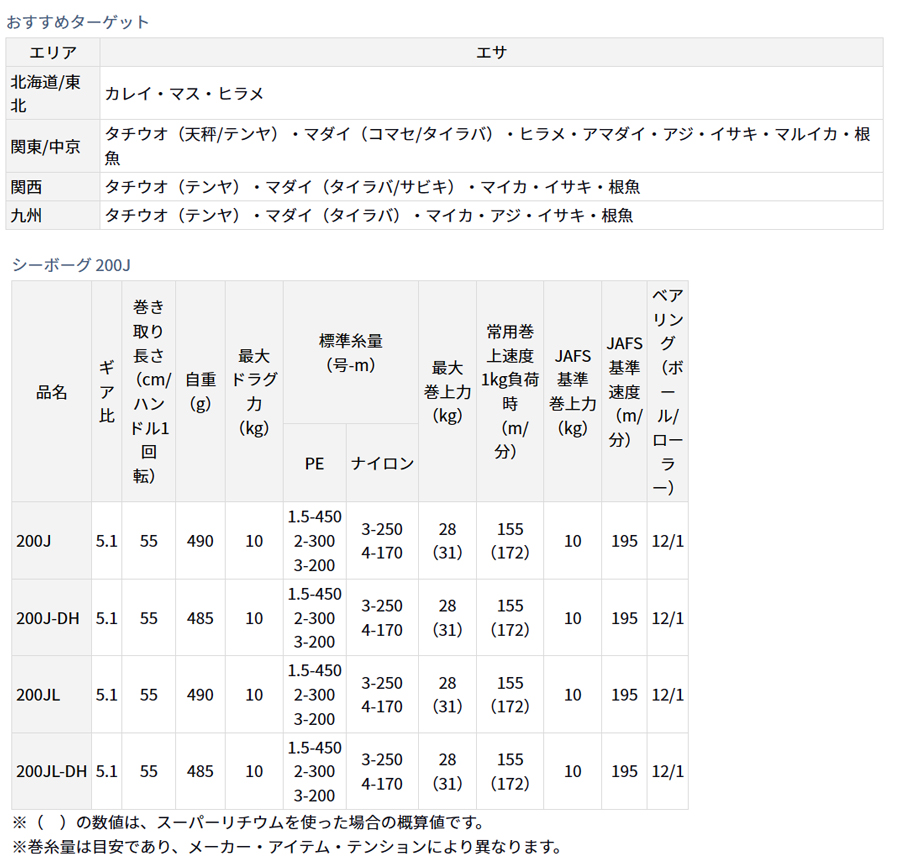Click the シーボーグ 200J table title
The width and height of the screenshot is (900, 859).
(x=71, y=265)
